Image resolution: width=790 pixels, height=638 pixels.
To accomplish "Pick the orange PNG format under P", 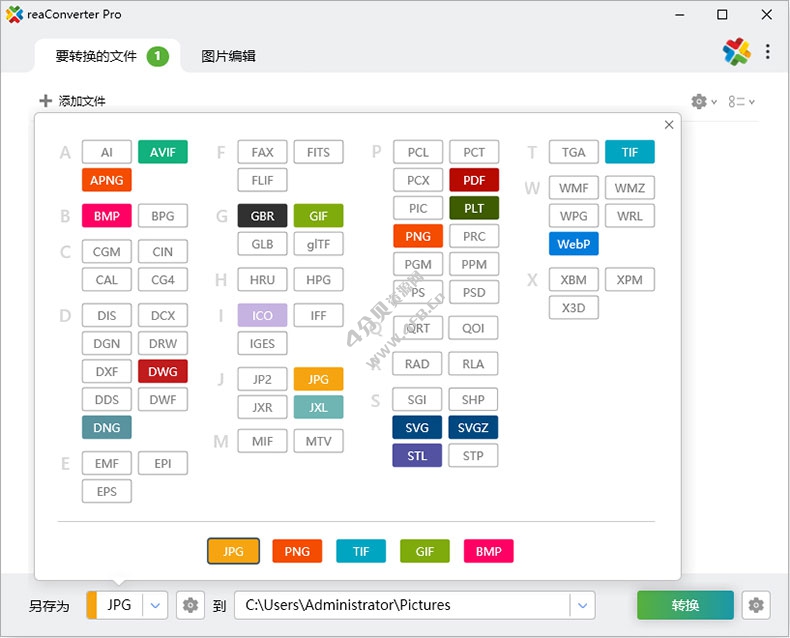I will pos(418,236).
